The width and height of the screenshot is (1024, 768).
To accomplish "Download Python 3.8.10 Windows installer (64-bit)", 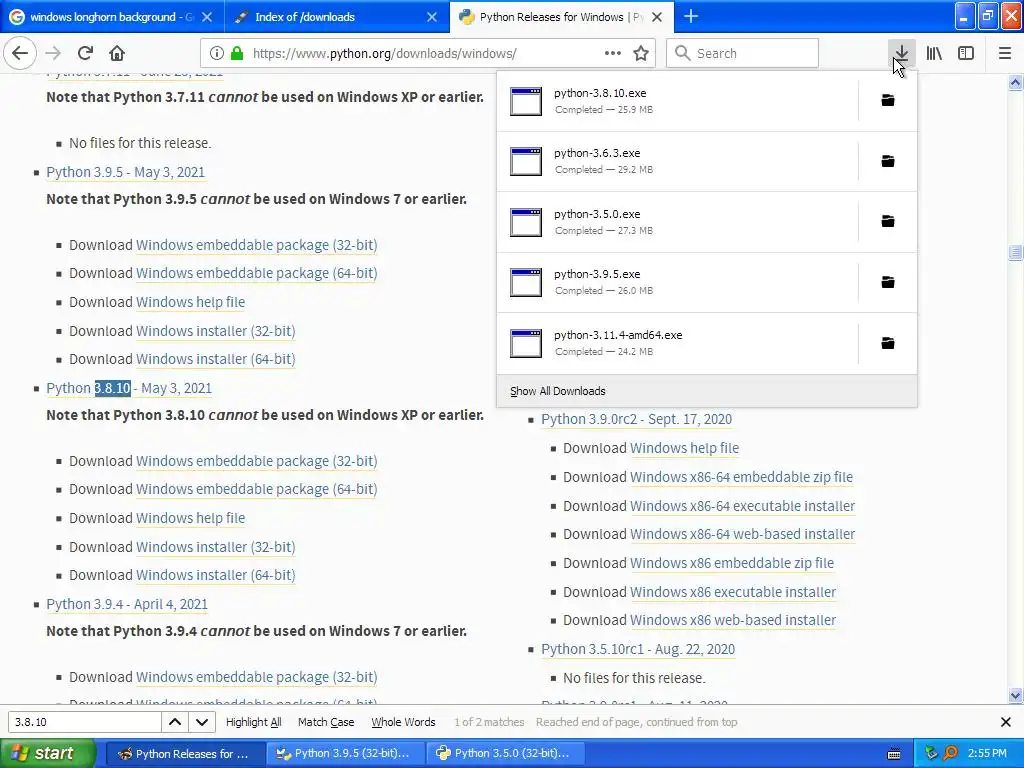I will (216, 575).
